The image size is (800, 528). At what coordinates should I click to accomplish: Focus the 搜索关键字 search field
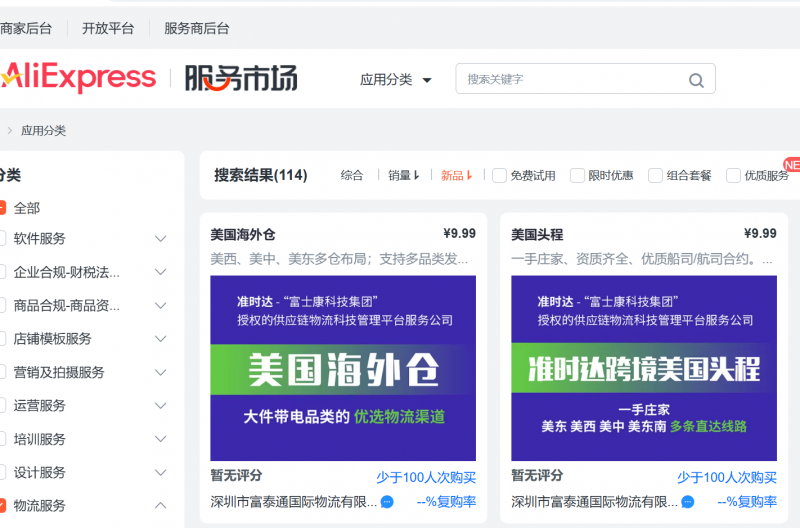(585, 79)
